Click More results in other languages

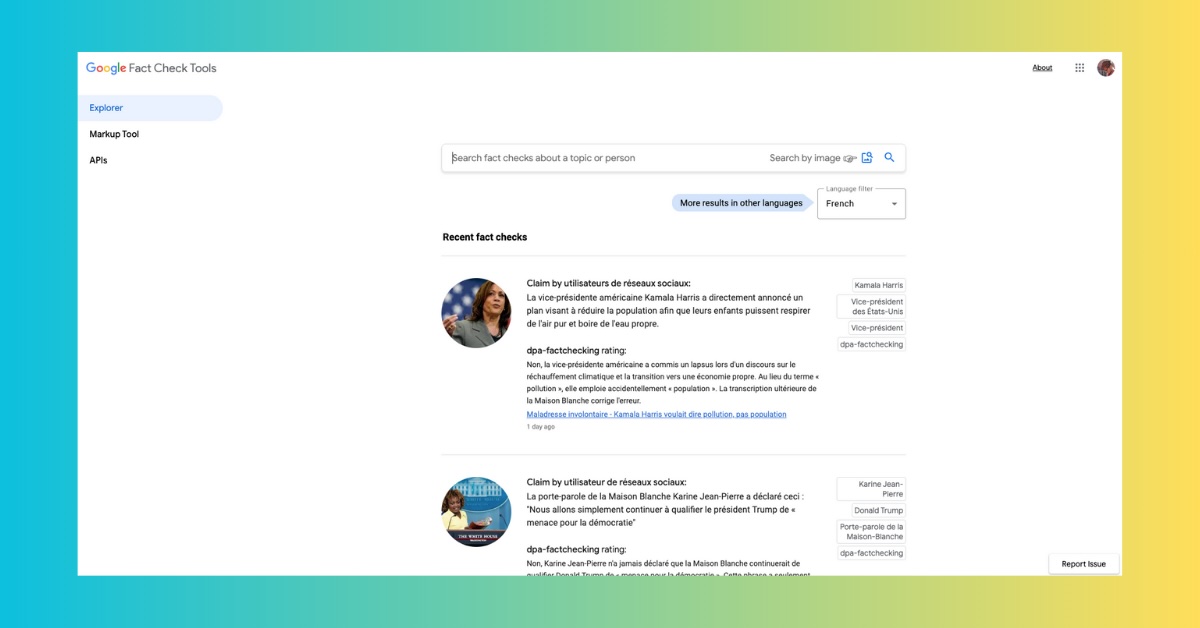coord(741,203)
